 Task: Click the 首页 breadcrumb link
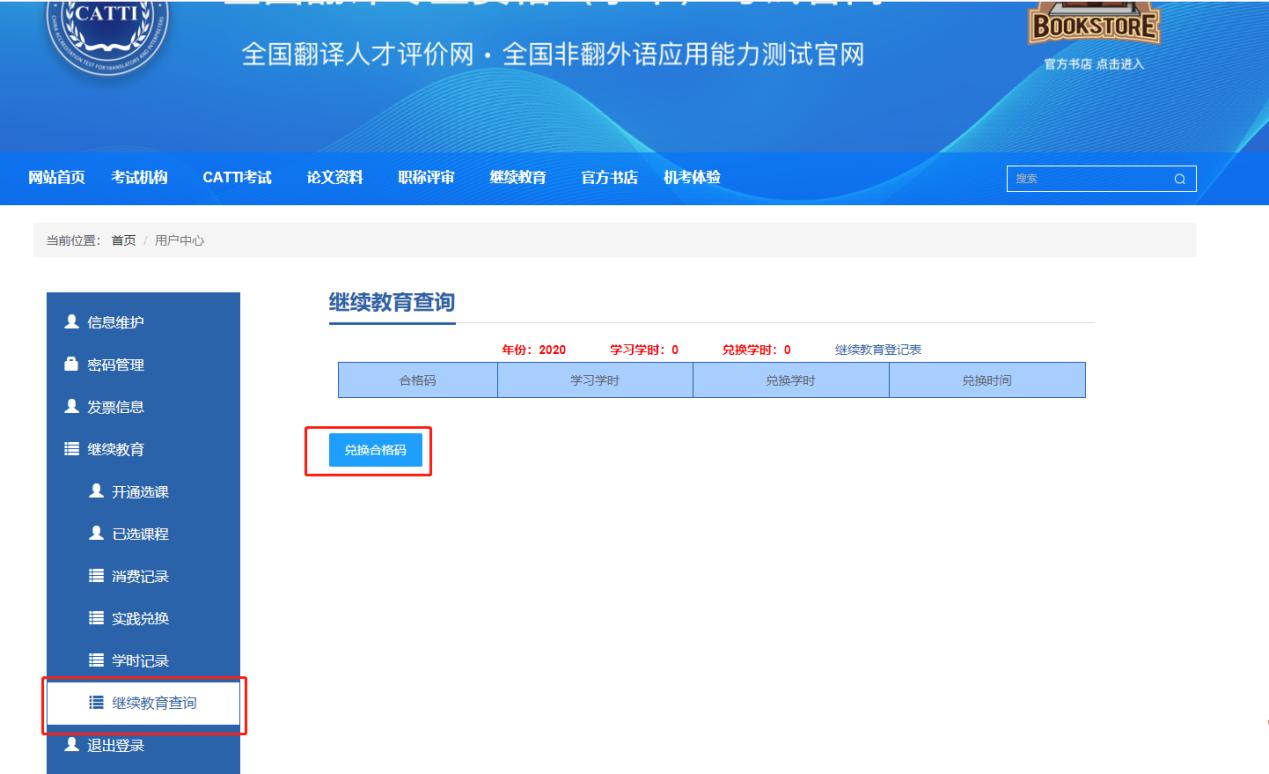coord(123,241)
